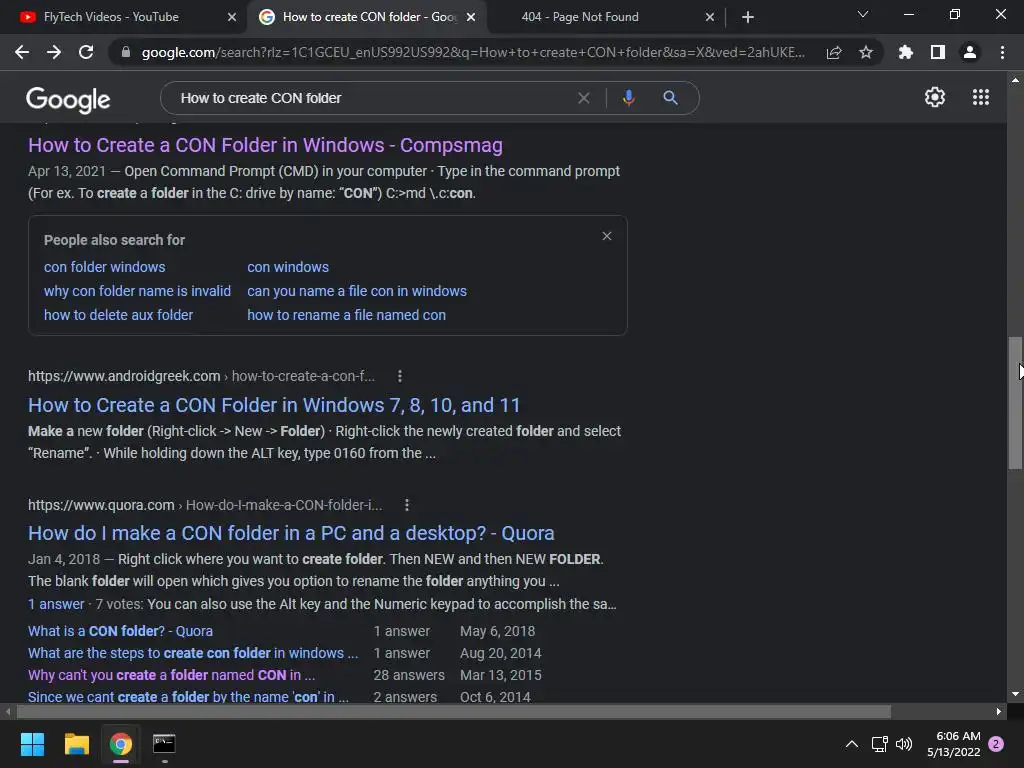Search for con windows
This screenshot has height=768, width=1024.
[x=288, y=267]
